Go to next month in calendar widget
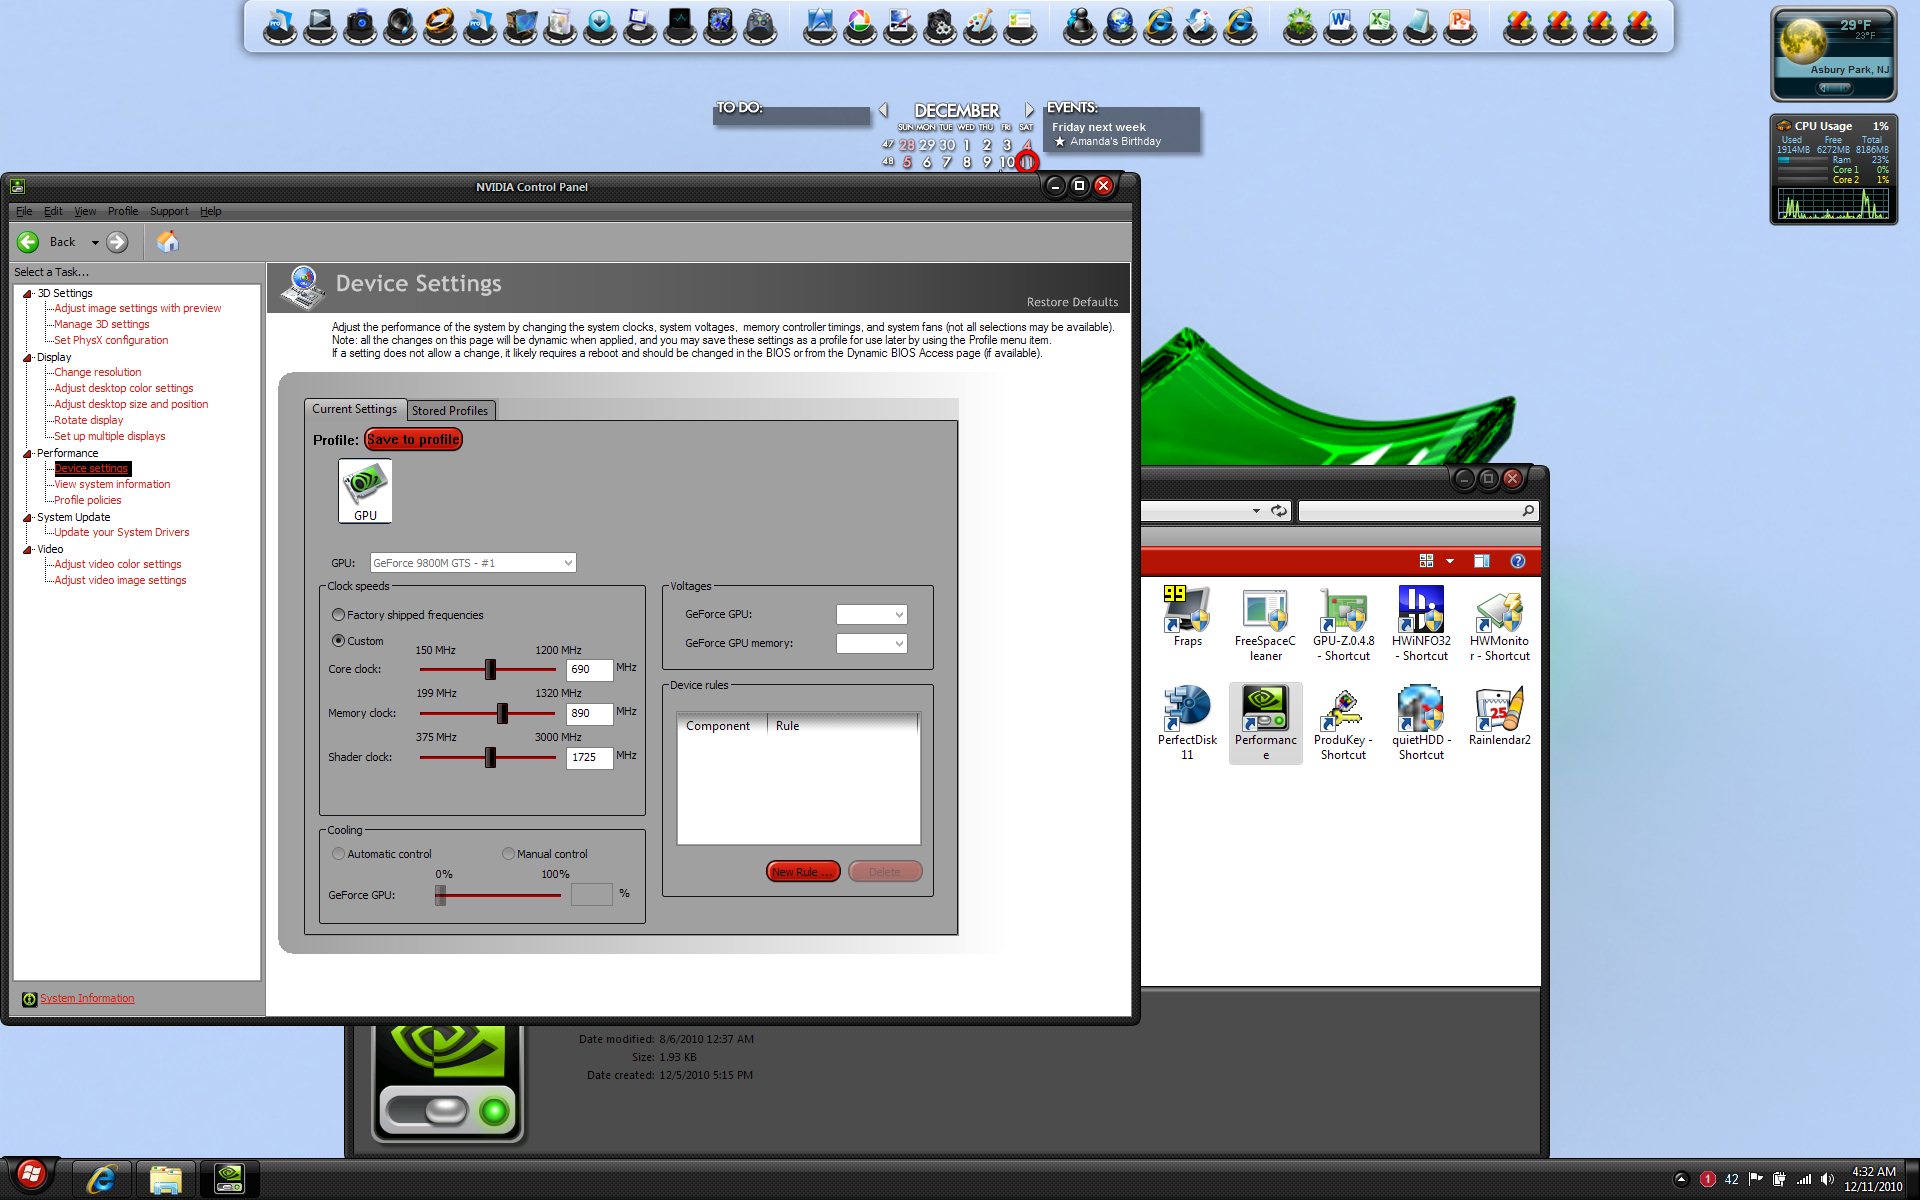The height and width of the screenshot is (1200, 1920). coord(1029,110)
